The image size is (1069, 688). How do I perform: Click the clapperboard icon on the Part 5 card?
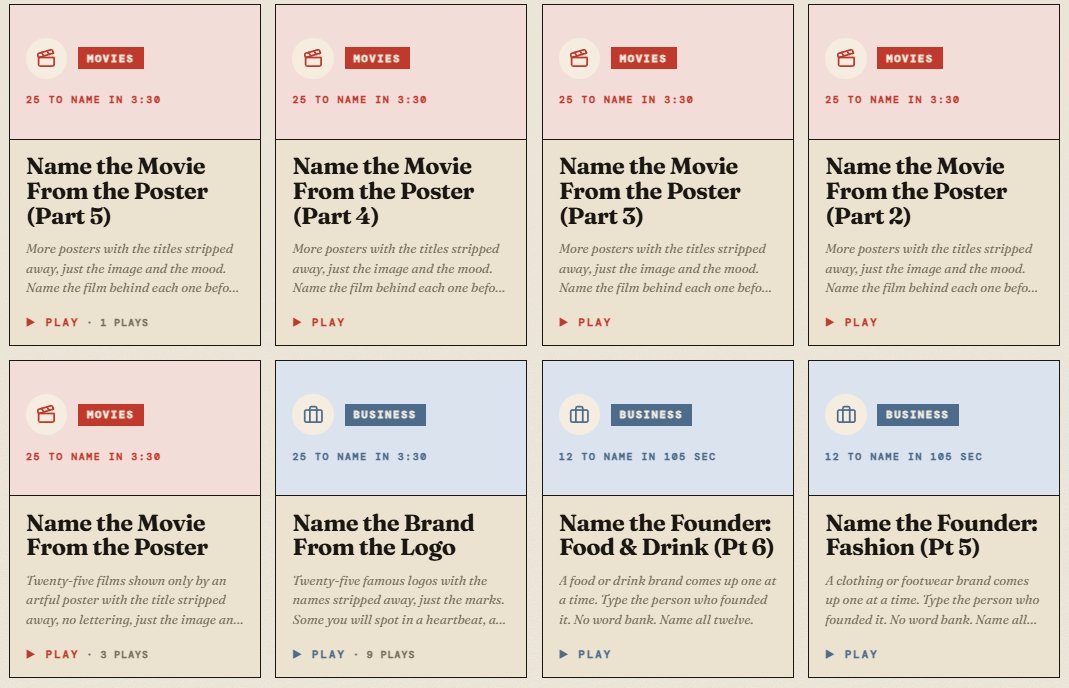click(x=46, y=58)
